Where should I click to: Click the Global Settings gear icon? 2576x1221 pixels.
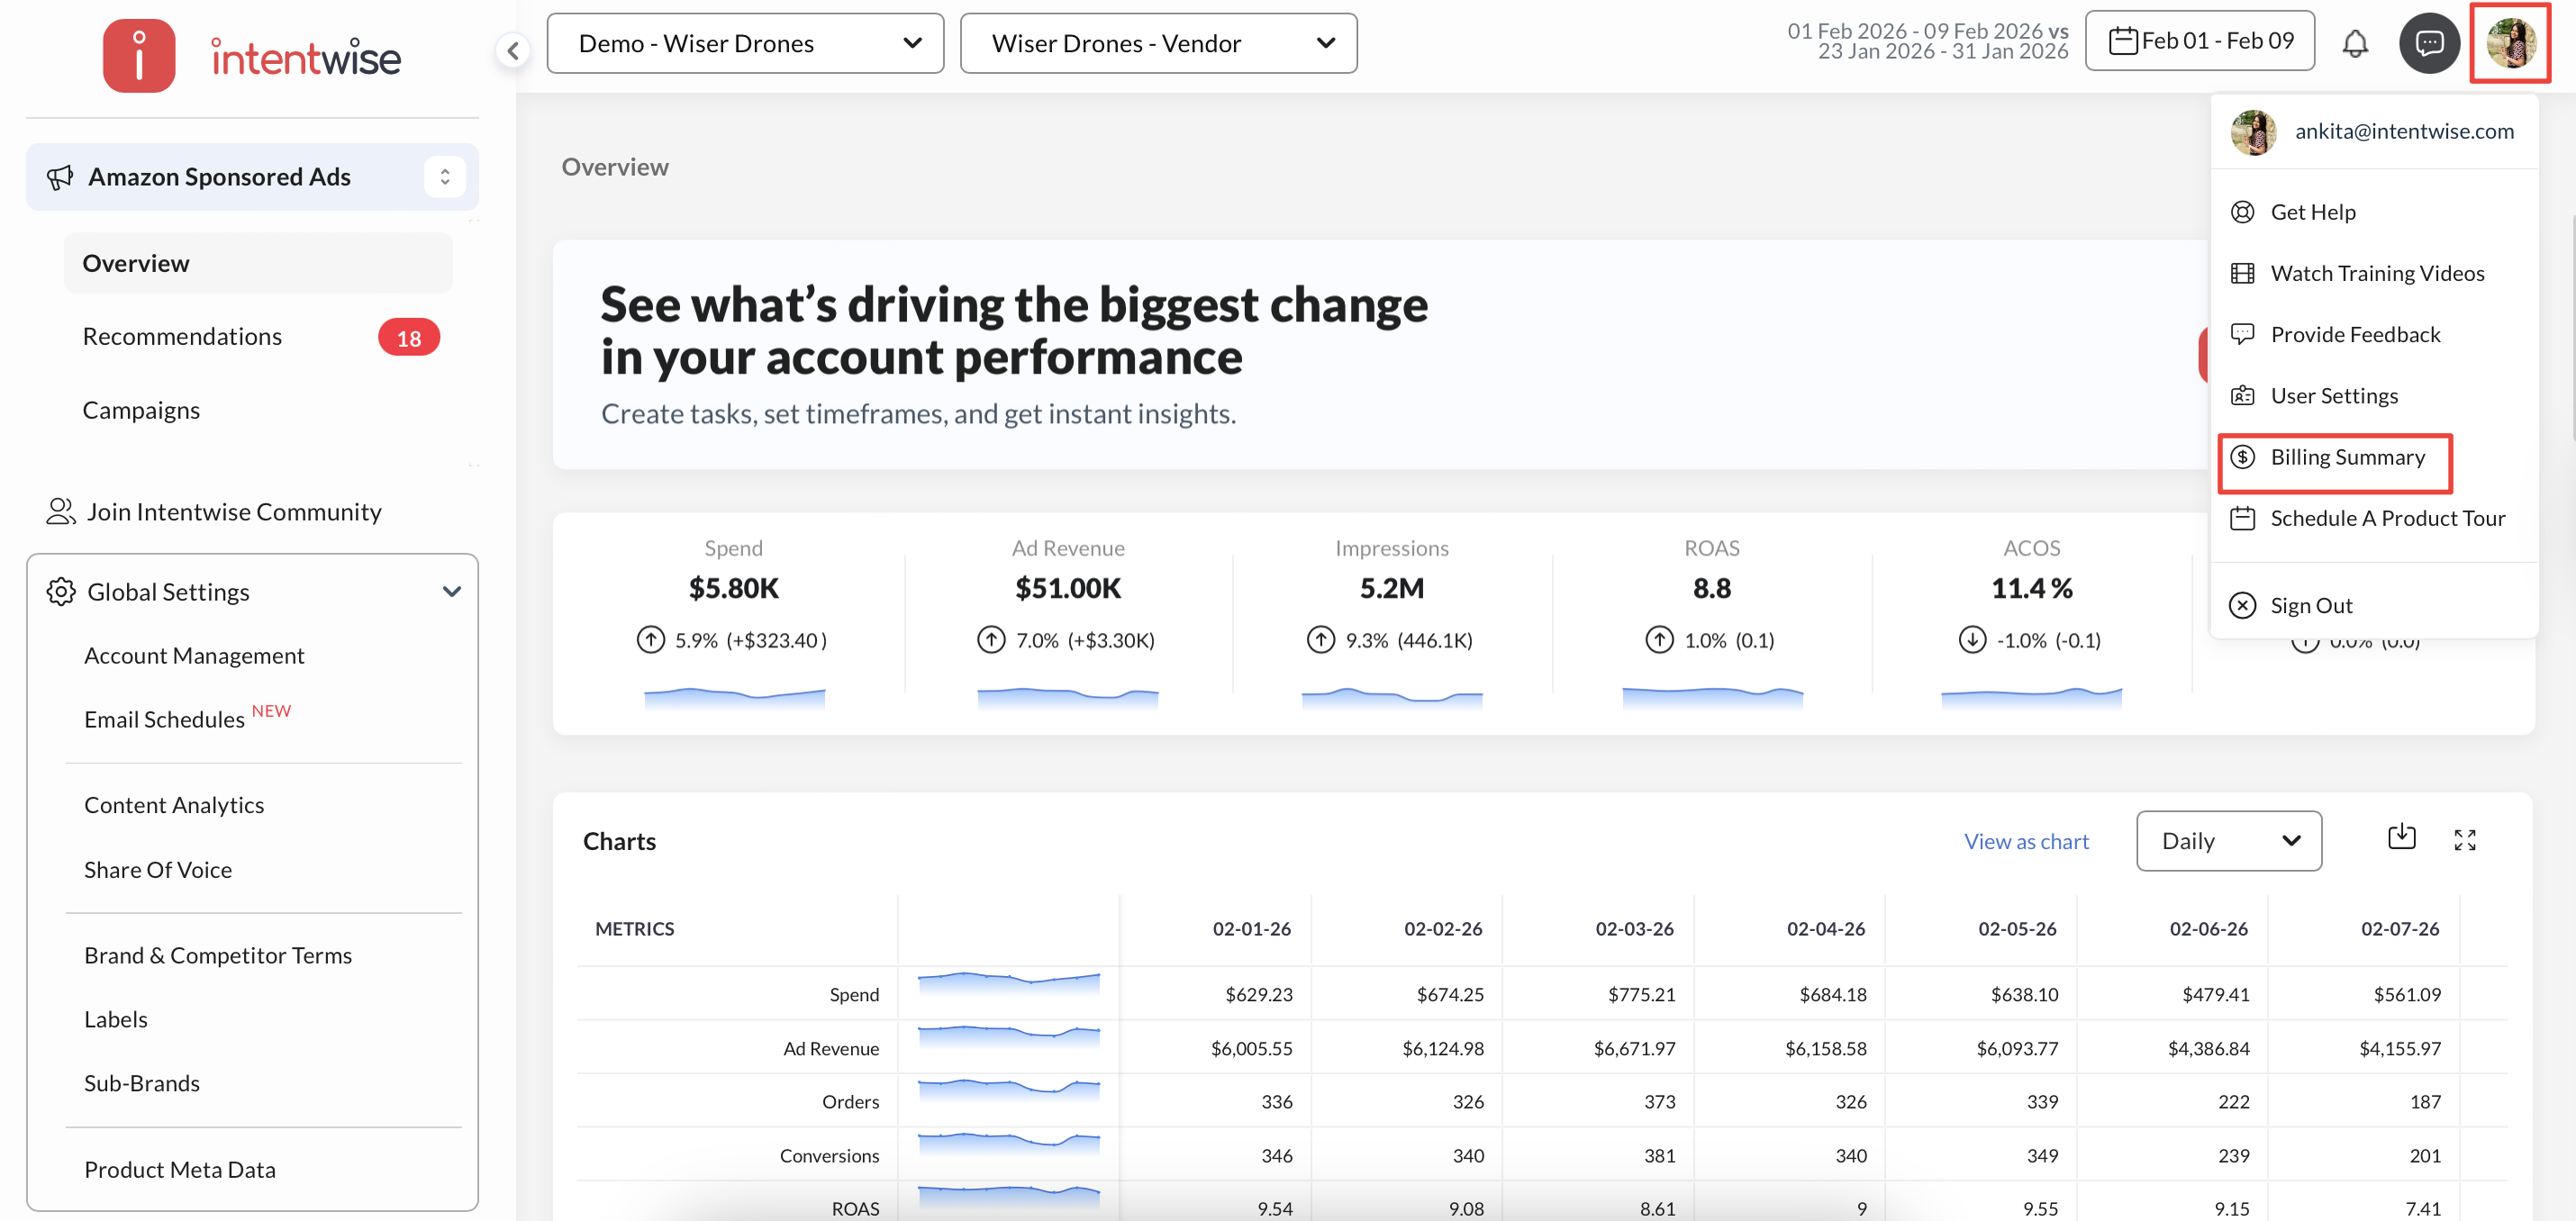tap(61, 591)
